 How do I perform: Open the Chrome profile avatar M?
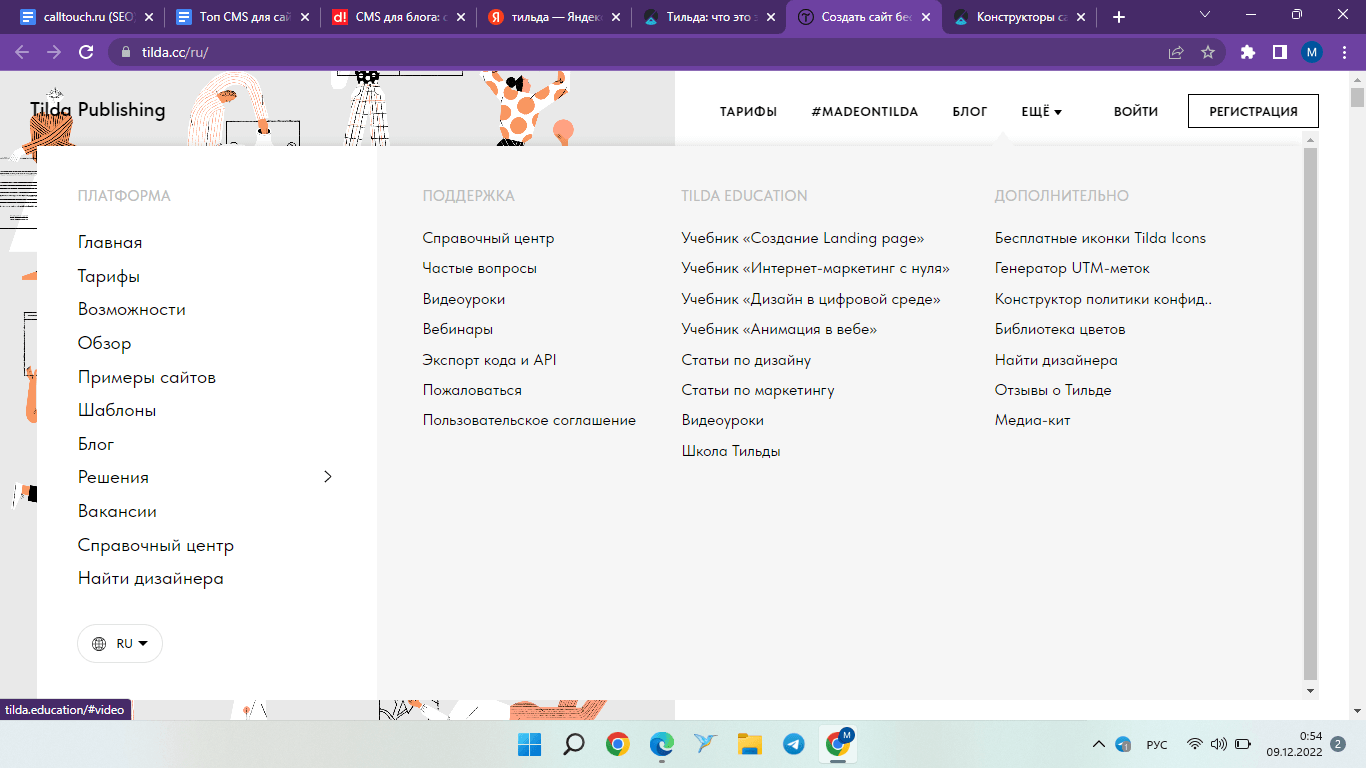tap(1311, 52)
